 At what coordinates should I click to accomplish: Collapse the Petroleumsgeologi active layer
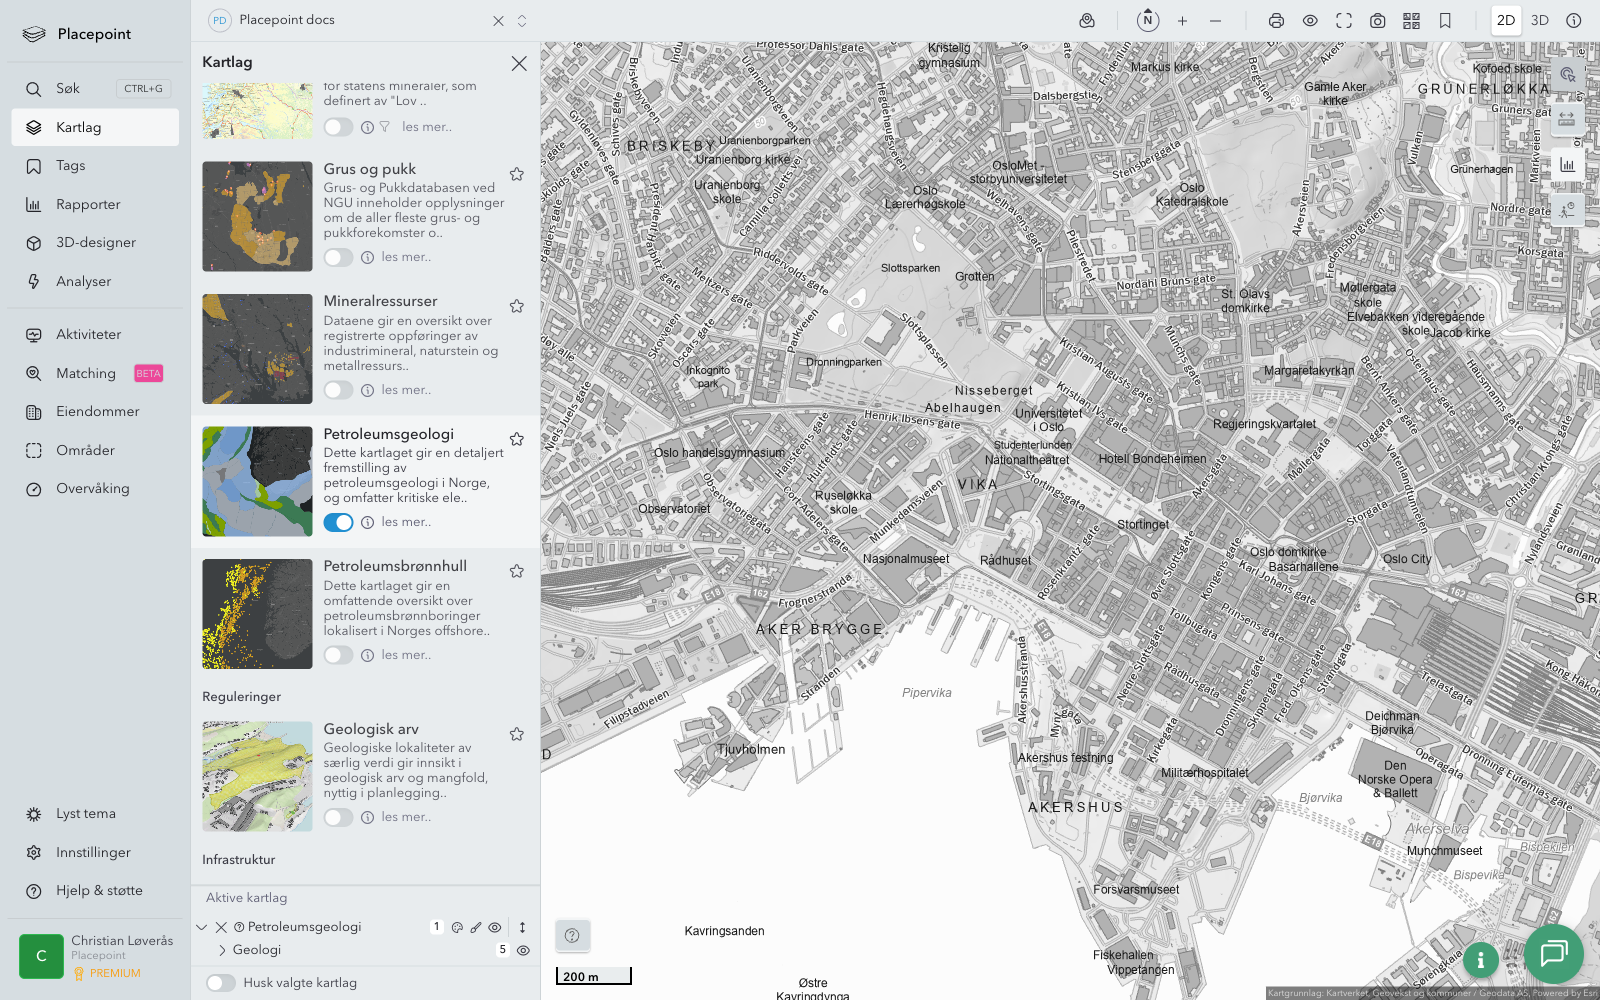[202, 927]
